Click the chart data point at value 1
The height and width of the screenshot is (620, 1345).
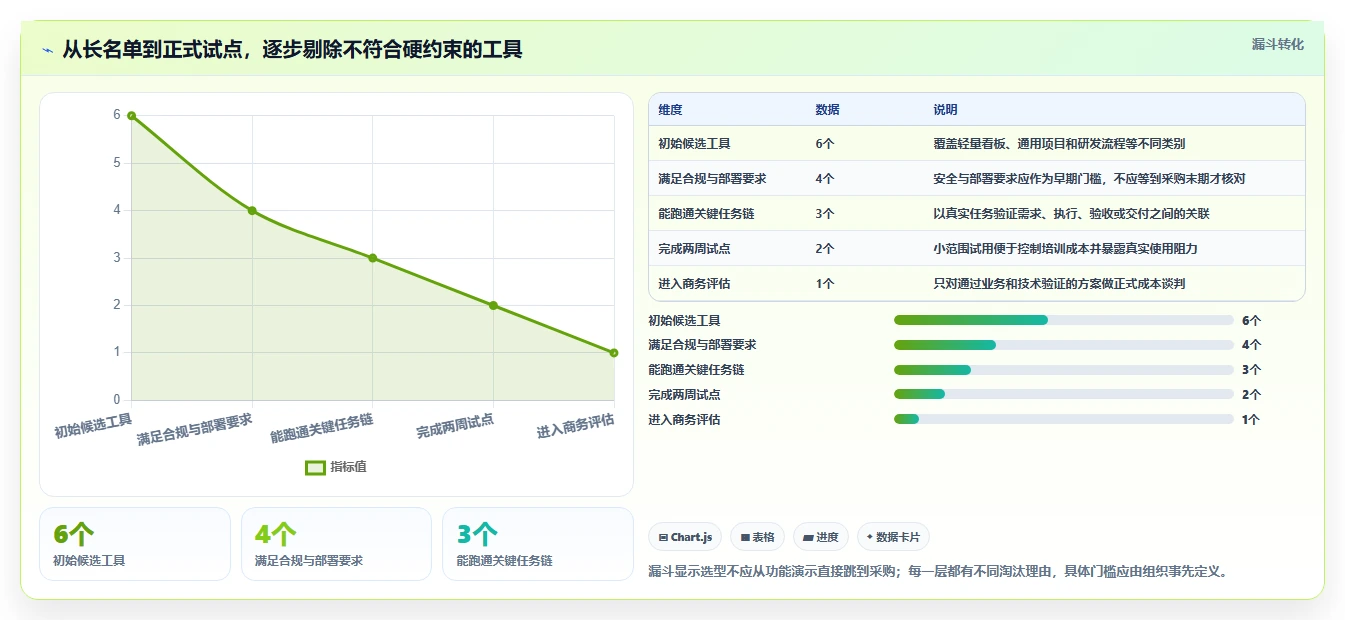tap(614, 352)
